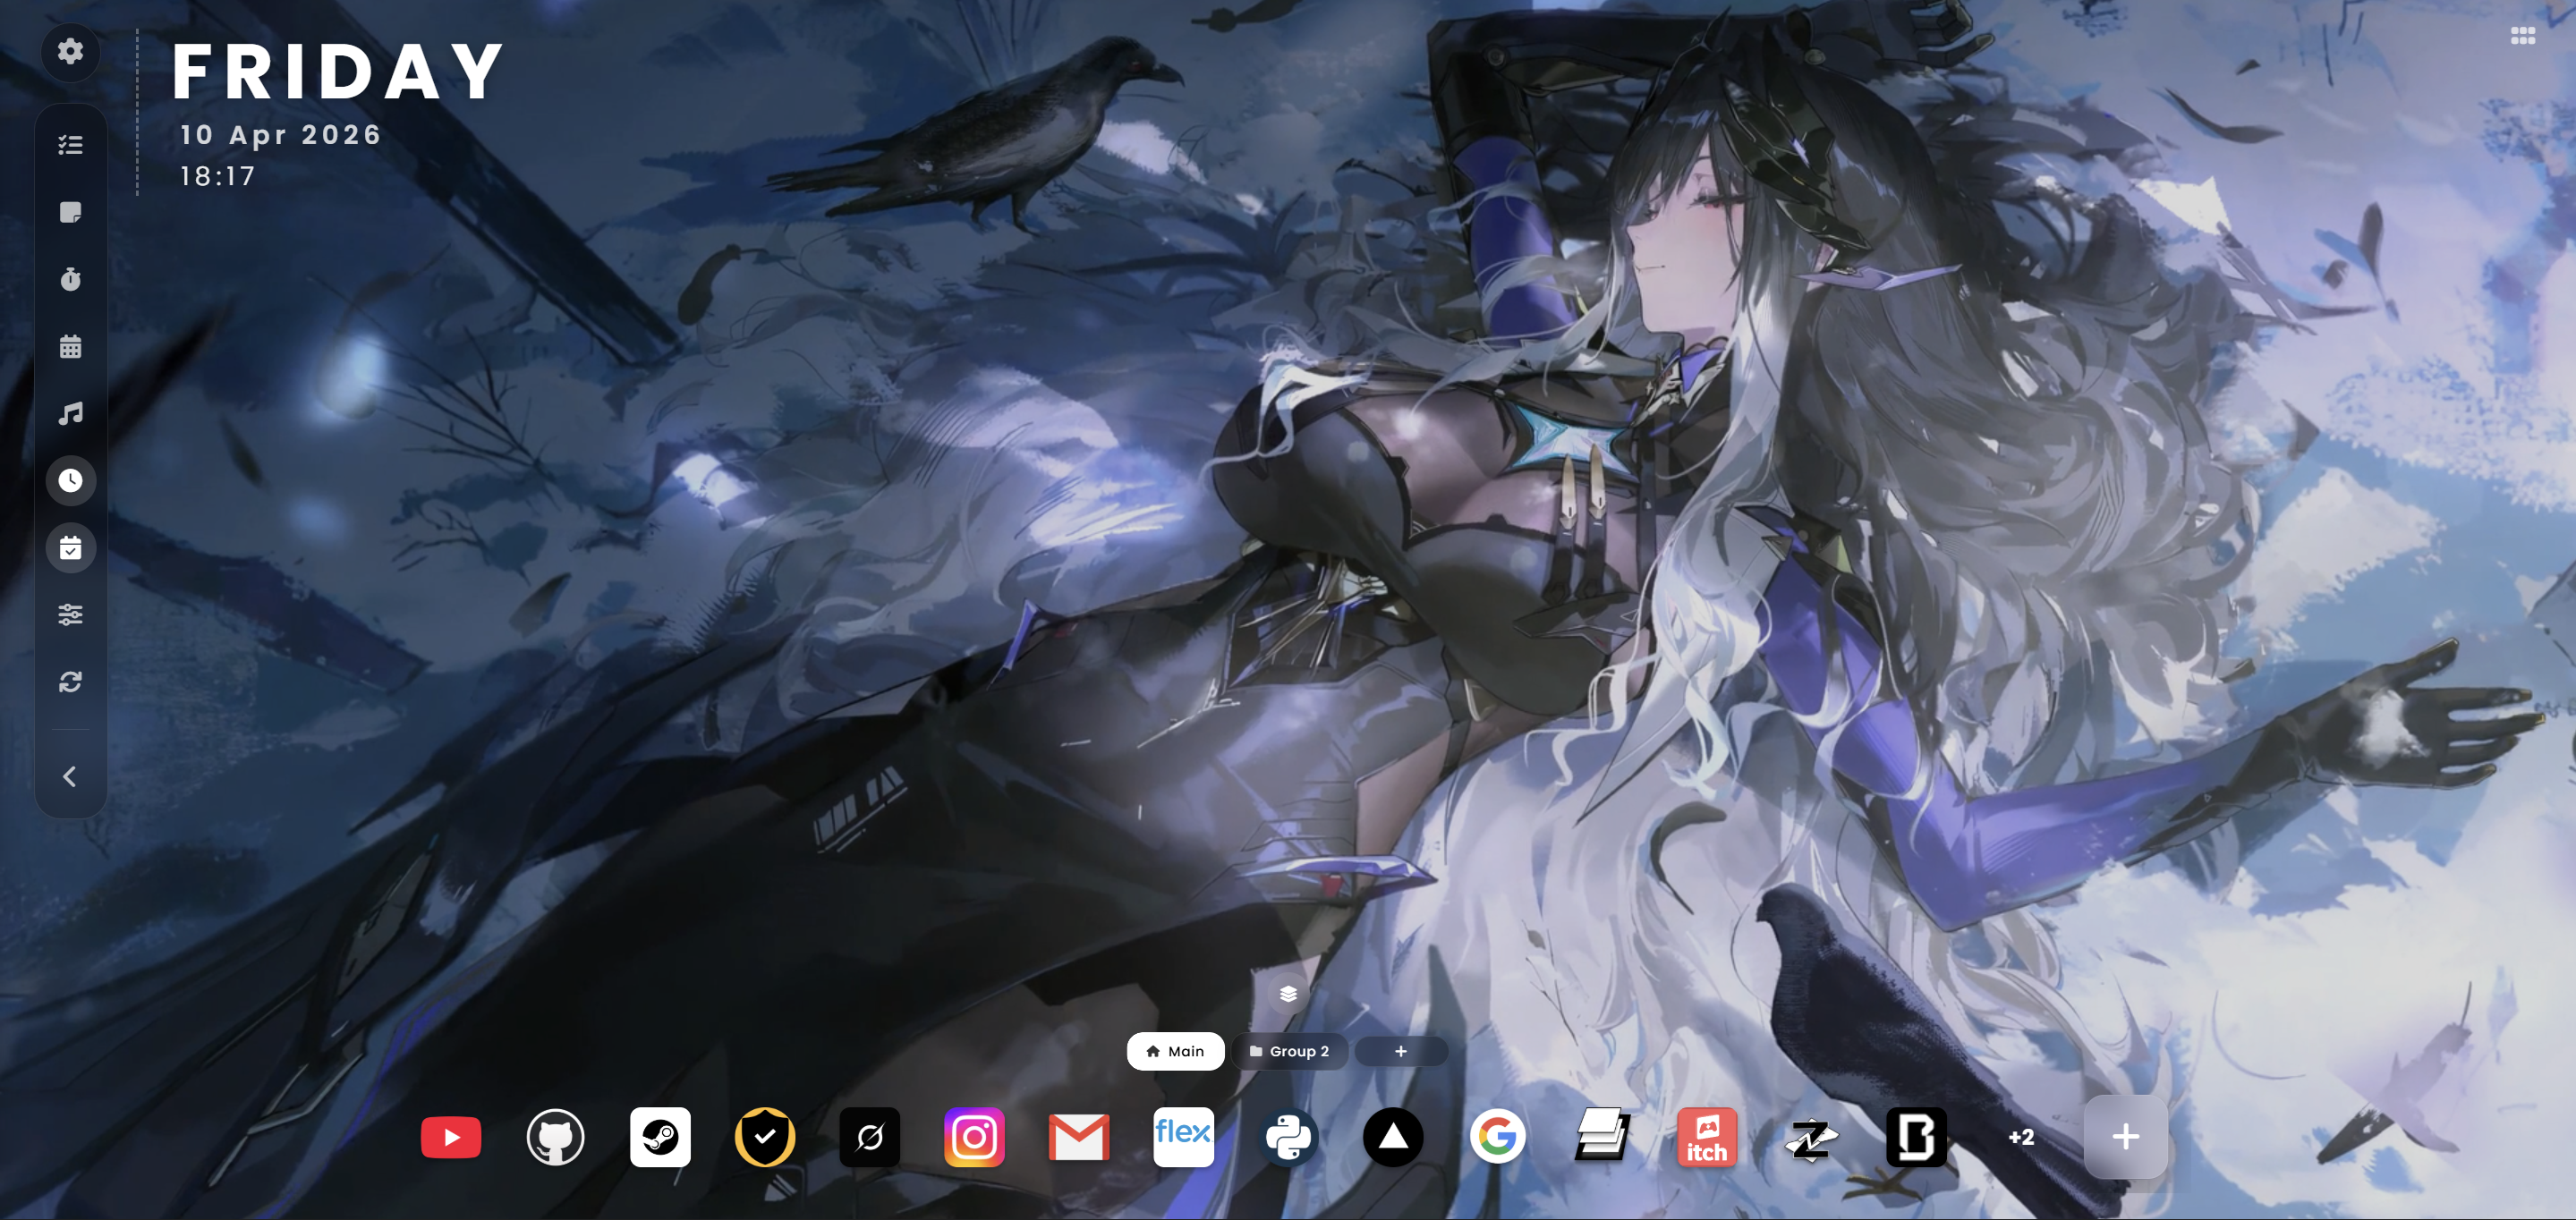Open the itch.io shortcut

pos(1707,1137)
